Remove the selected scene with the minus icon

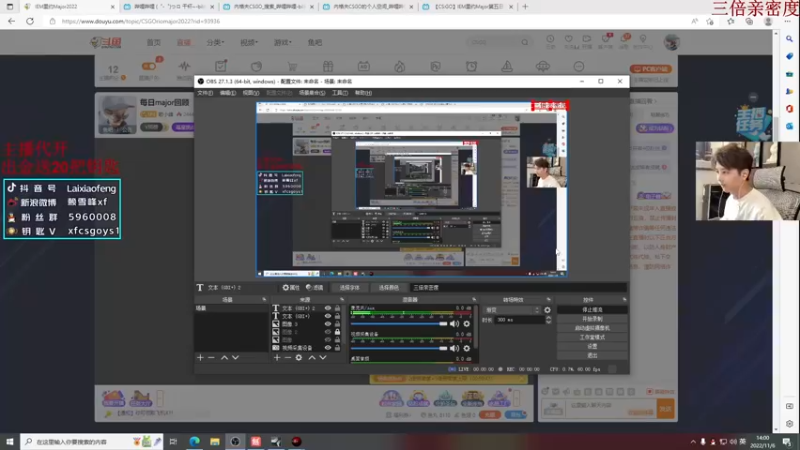coord(211,358)
